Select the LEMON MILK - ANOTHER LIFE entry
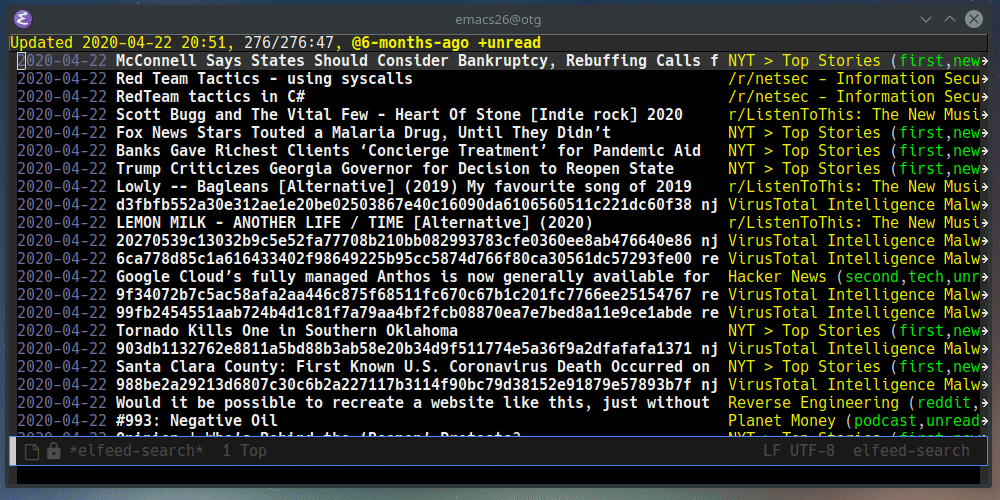Screen dimensions: 1000x500 tap(354, 223)
